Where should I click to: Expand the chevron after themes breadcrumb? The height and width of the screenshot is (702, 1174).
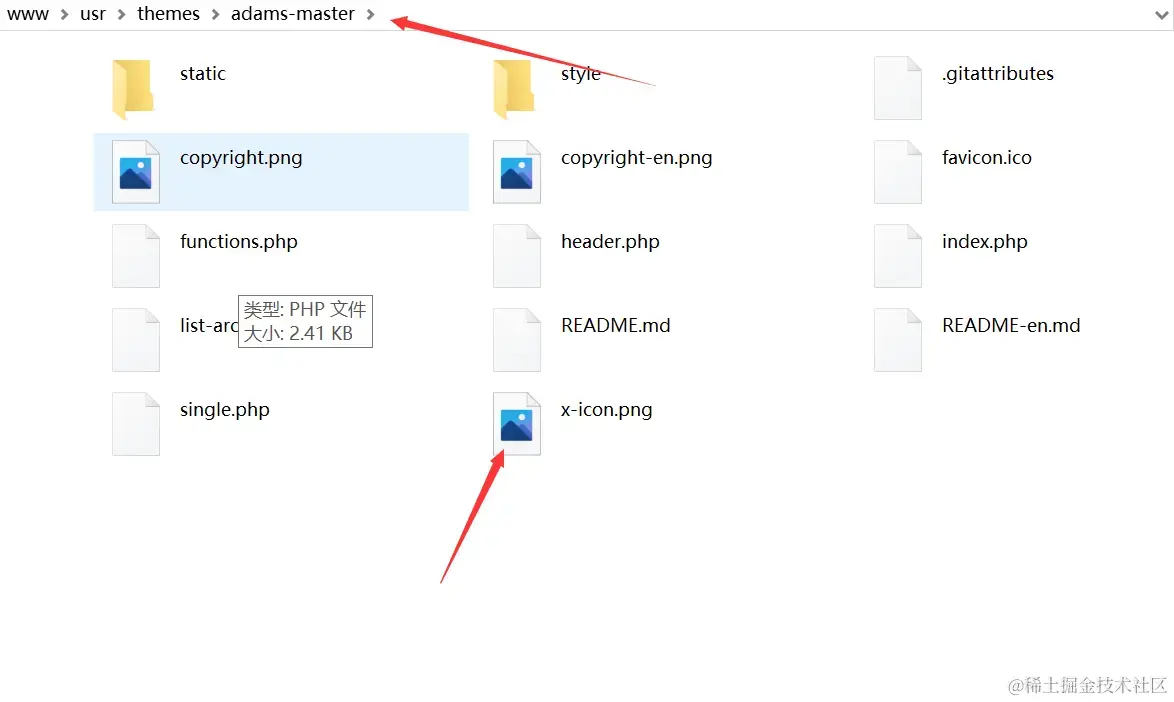pyautogui.click(x=216, y=14)
